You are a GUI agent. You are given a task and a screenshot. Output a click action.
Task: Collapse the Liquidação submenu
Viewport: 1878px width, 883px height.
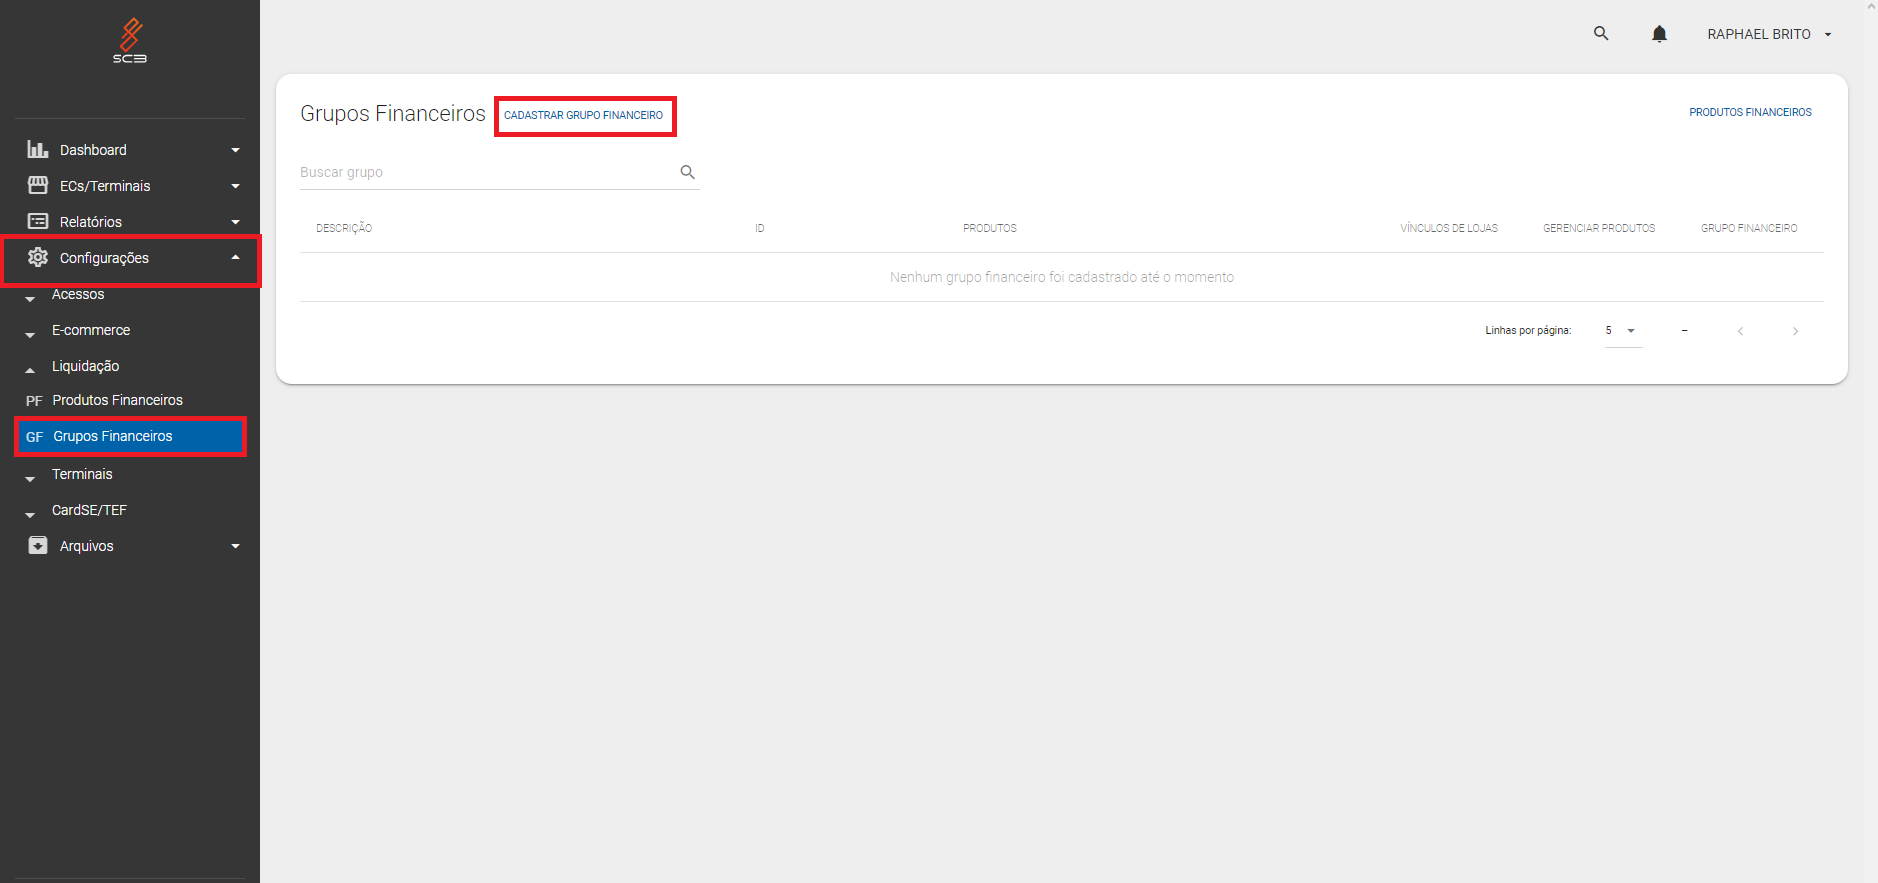85,367
